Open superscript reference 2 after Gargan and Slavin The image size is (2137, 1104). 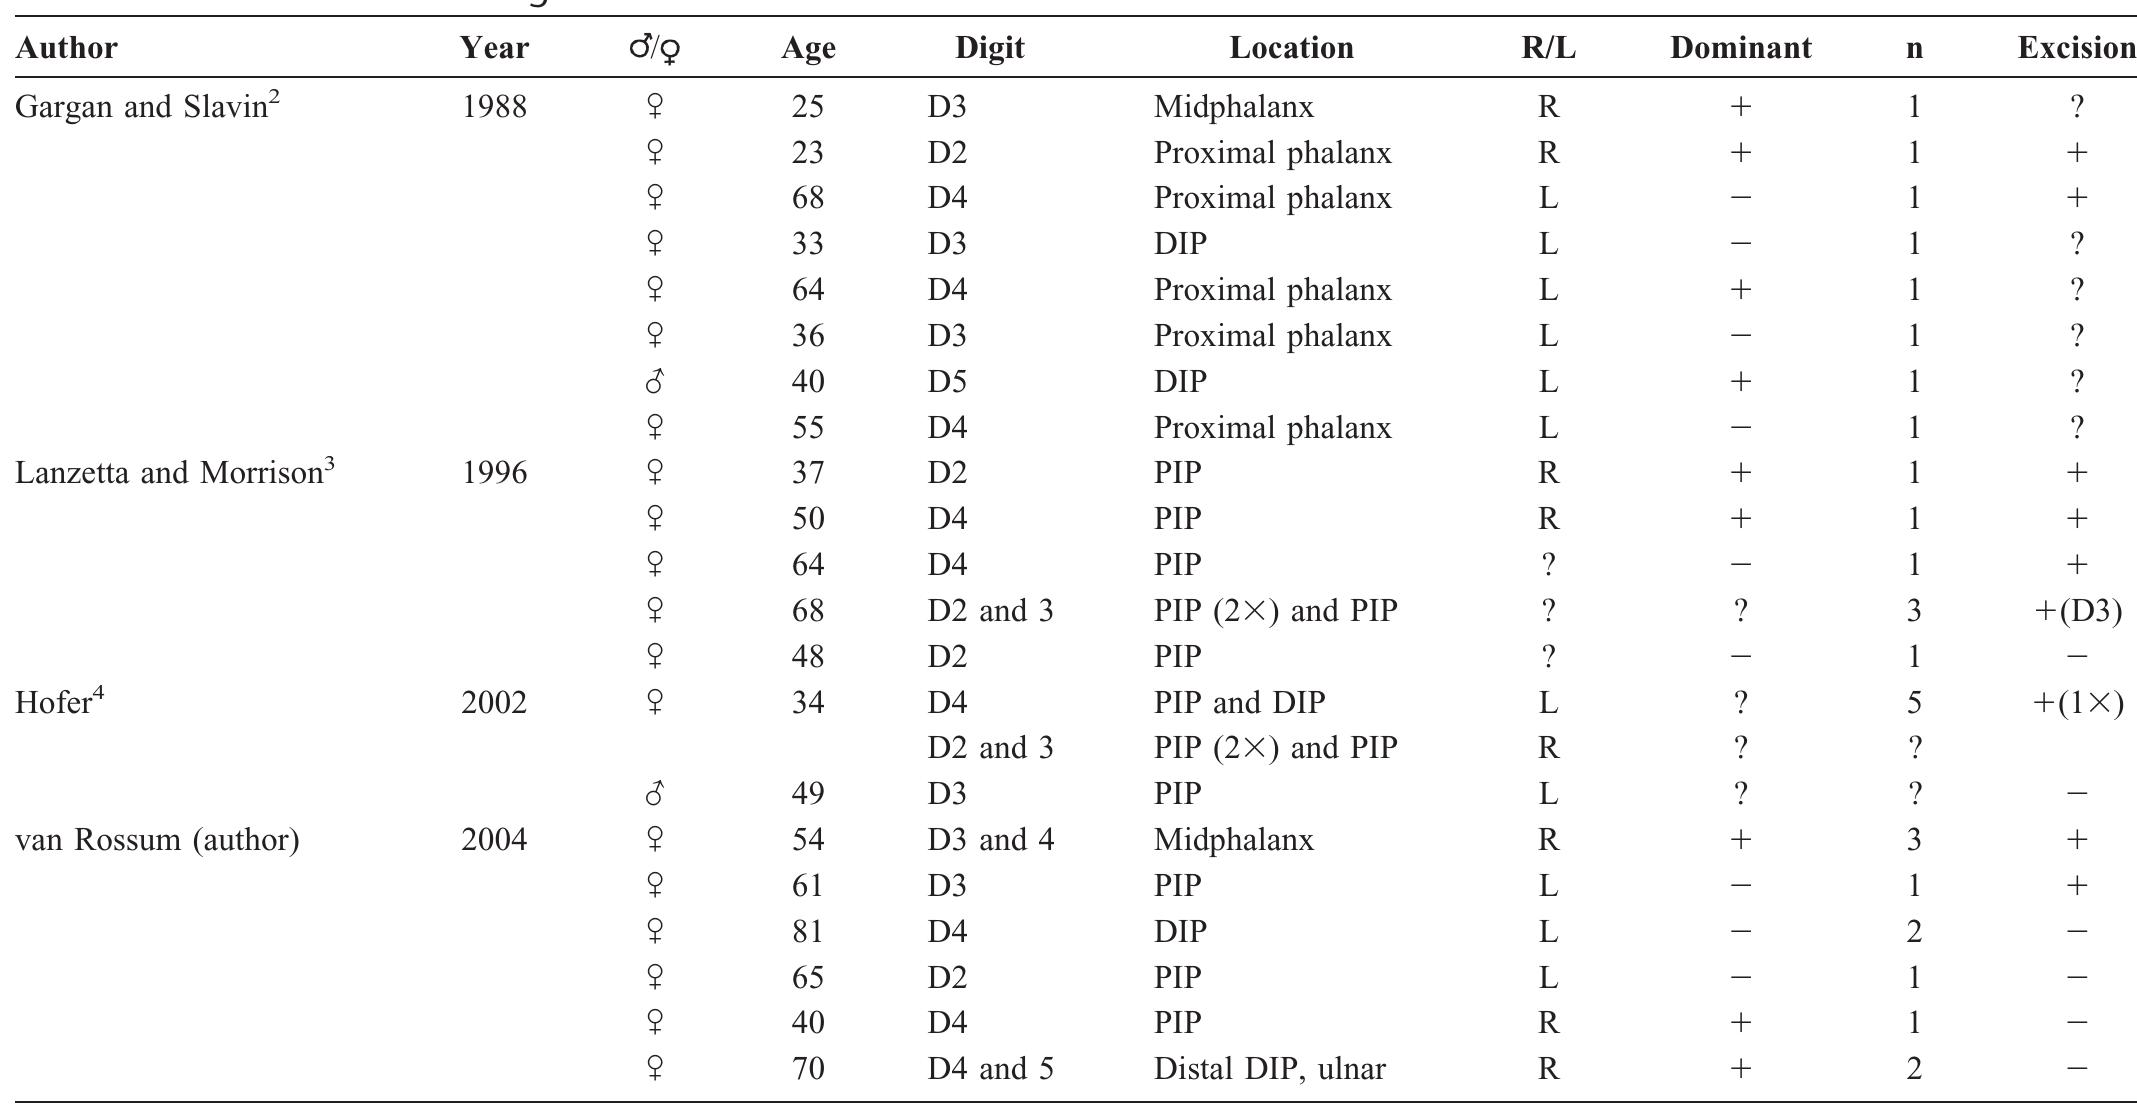point(273,97)
